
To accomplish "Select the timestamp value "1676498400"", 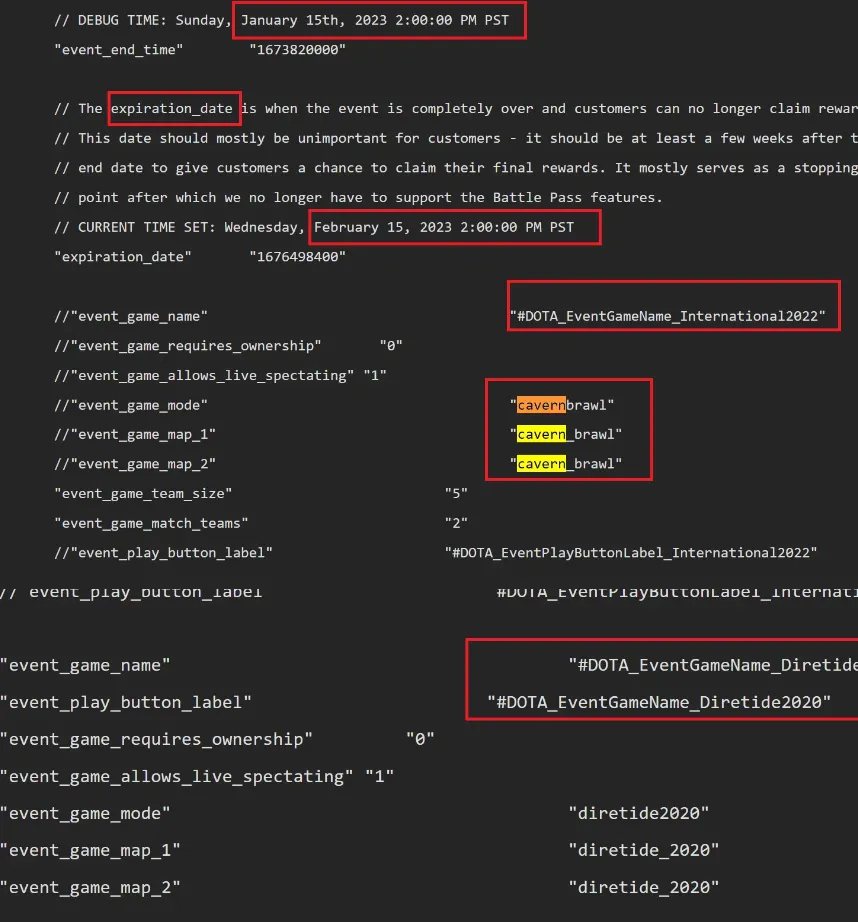I will tap(298, 257).
